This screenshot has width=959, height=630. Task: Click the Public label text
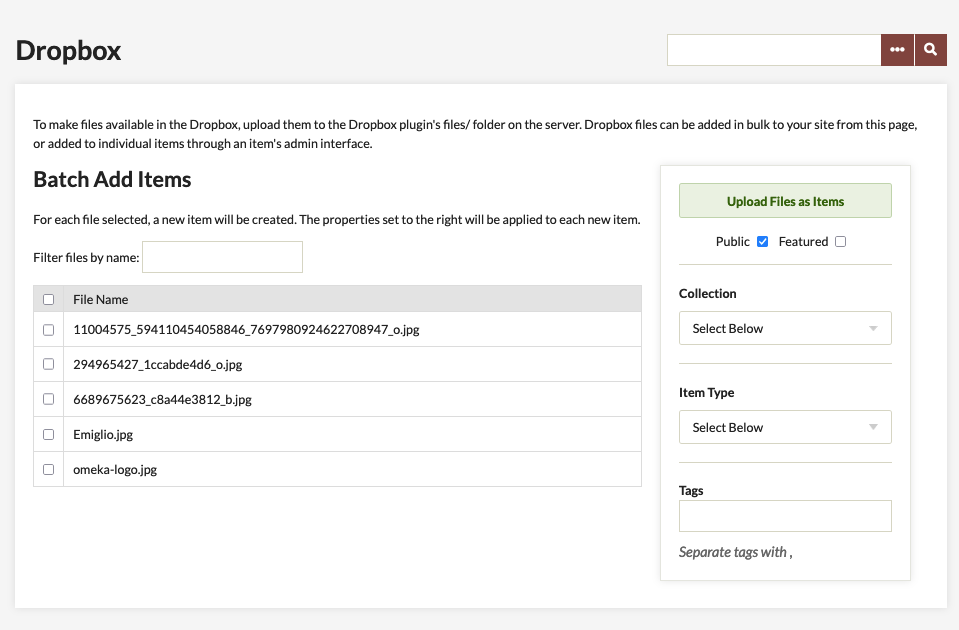tap(733, 242)
